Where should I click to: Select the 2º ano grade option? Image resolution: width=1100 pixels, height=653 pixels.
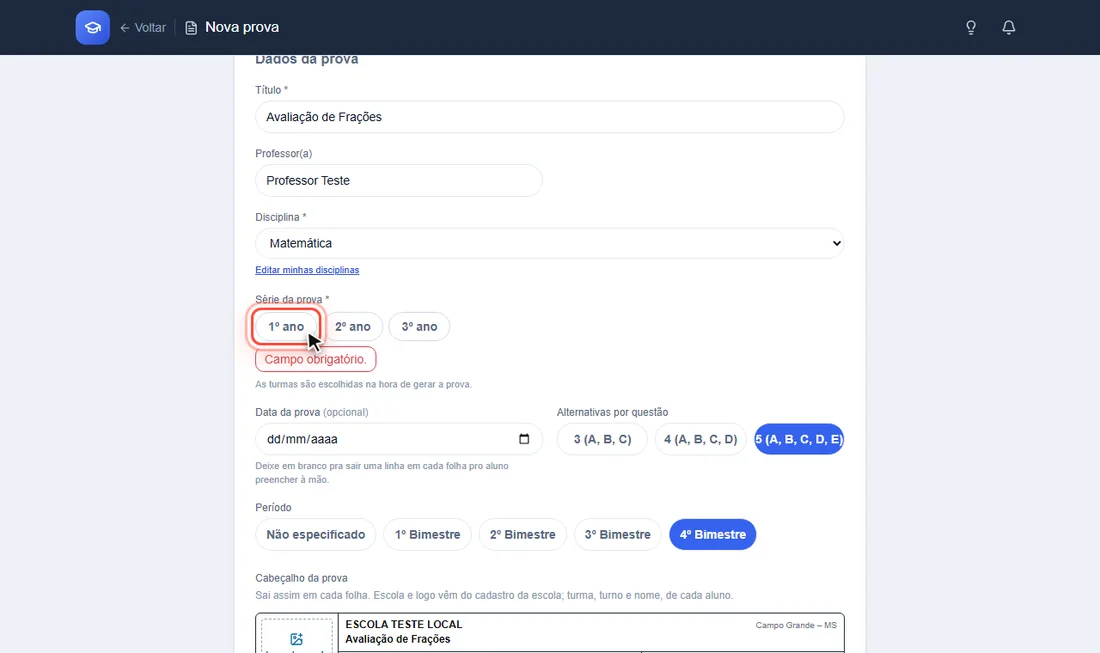[x=353, y=326]
